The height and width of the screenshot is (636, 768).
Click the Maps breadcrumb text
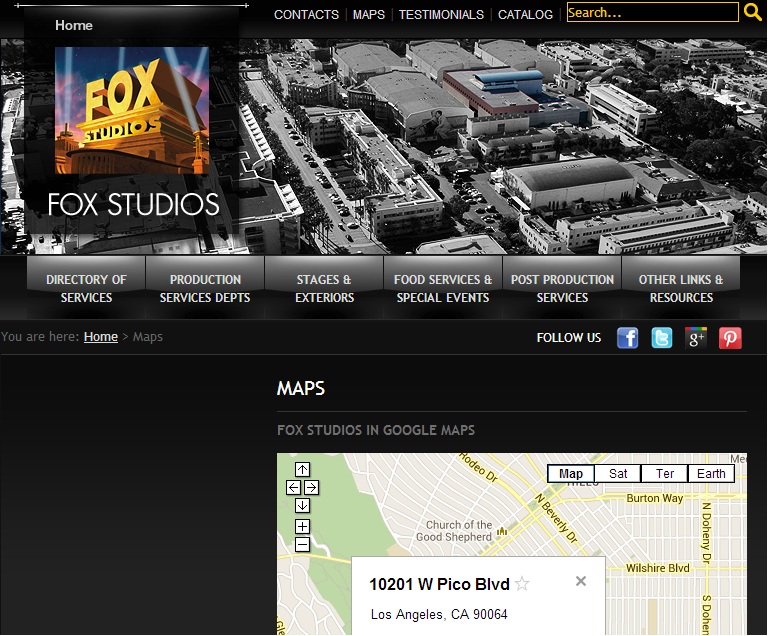pos(148,337)
